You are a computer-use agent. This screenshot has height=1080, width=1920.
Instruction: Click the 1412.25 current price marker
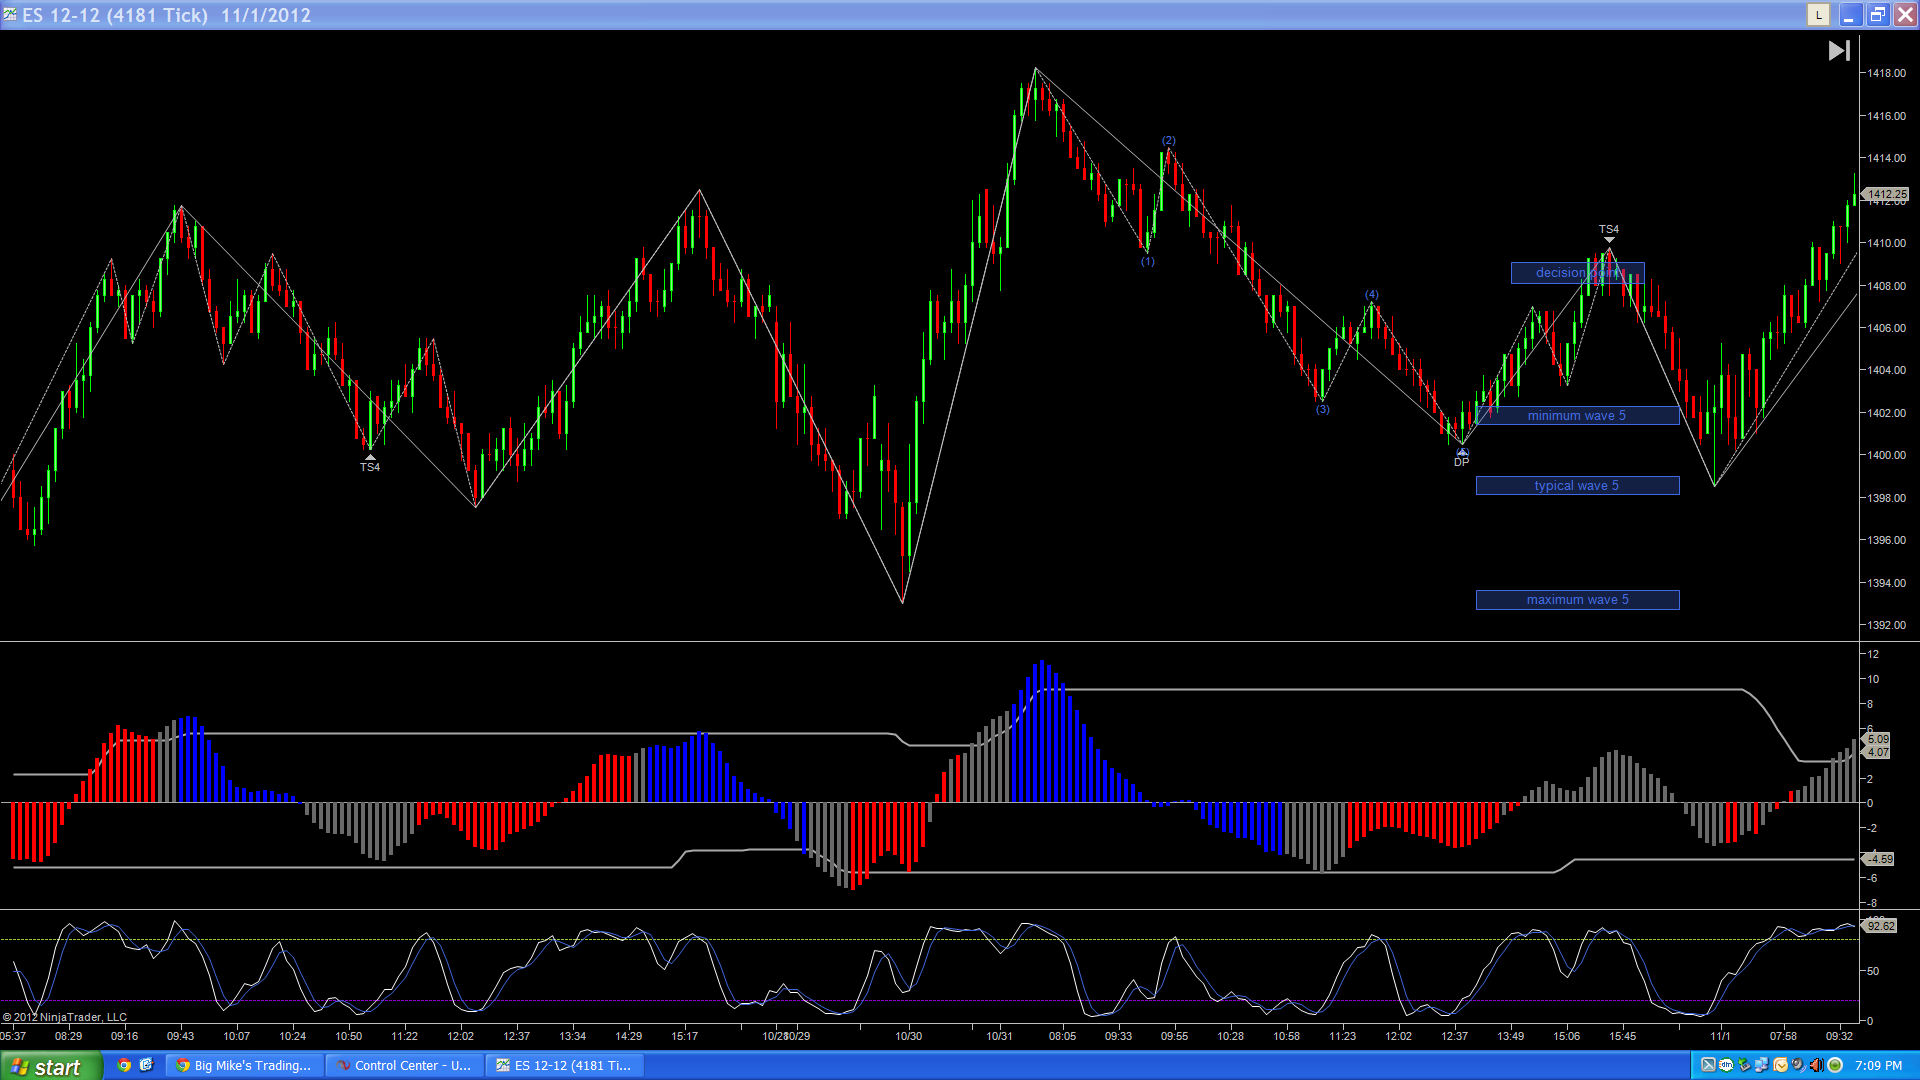click(1887, 195)
